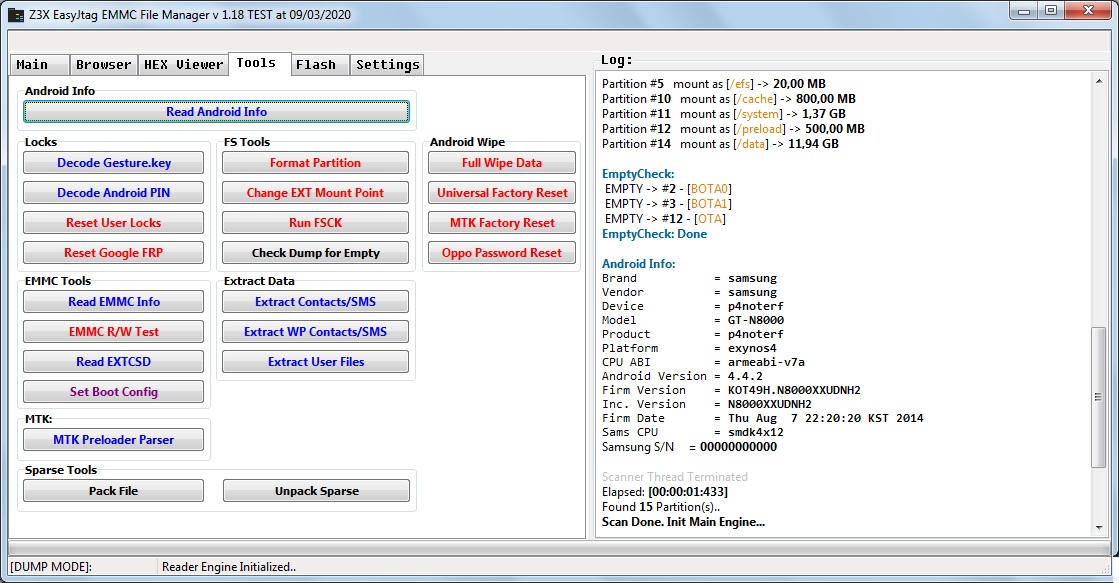Image resolution: width=1119 pixels, height=583 pixels.
Task: Select the Flash tab
Action: pyautogui.click(x=316, y=65)
